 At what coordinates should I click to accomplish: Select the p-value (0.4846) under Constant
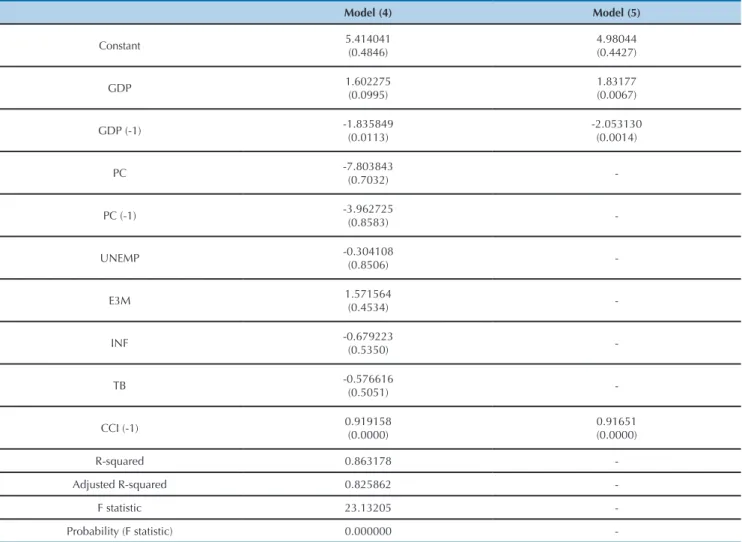(x=368, y=53)
